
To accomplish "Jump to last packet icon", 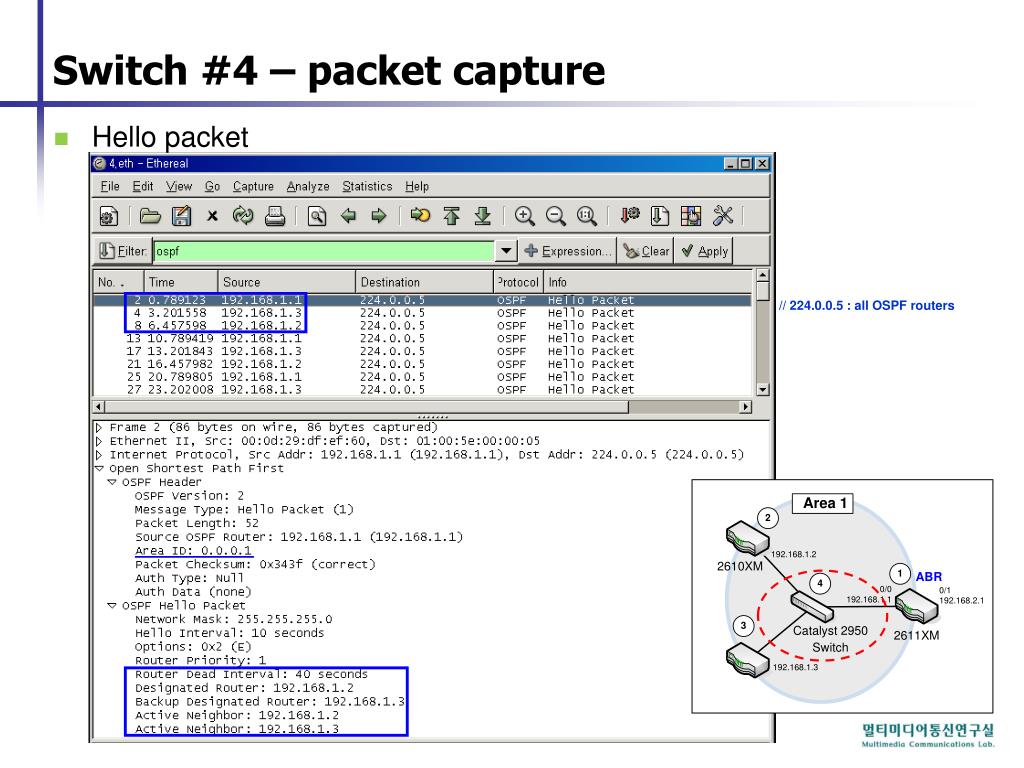I will click(483, 216).
